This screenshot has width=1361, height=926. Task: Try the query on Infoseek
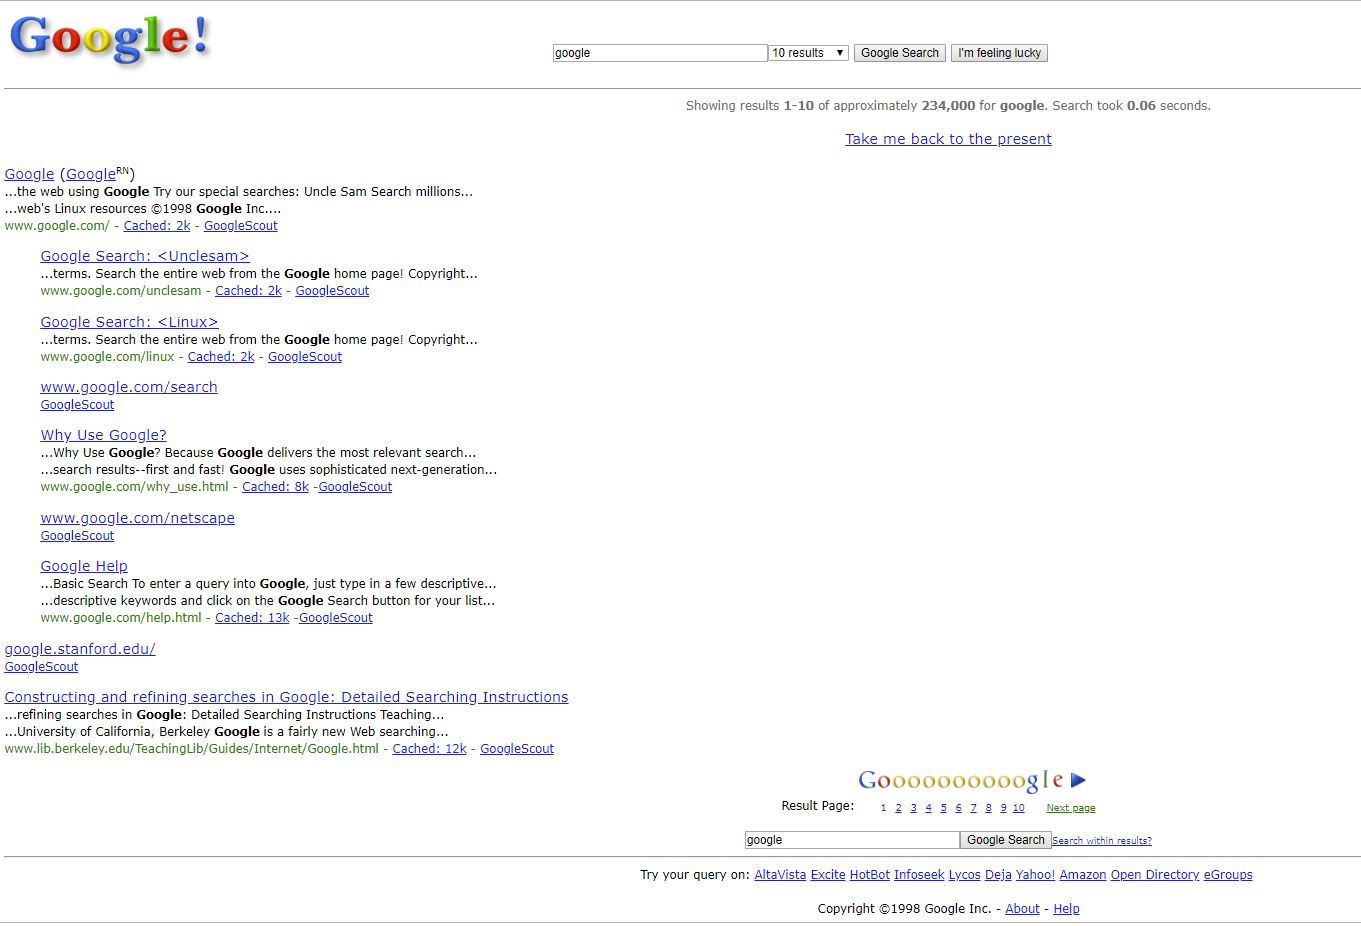(919, 875)
